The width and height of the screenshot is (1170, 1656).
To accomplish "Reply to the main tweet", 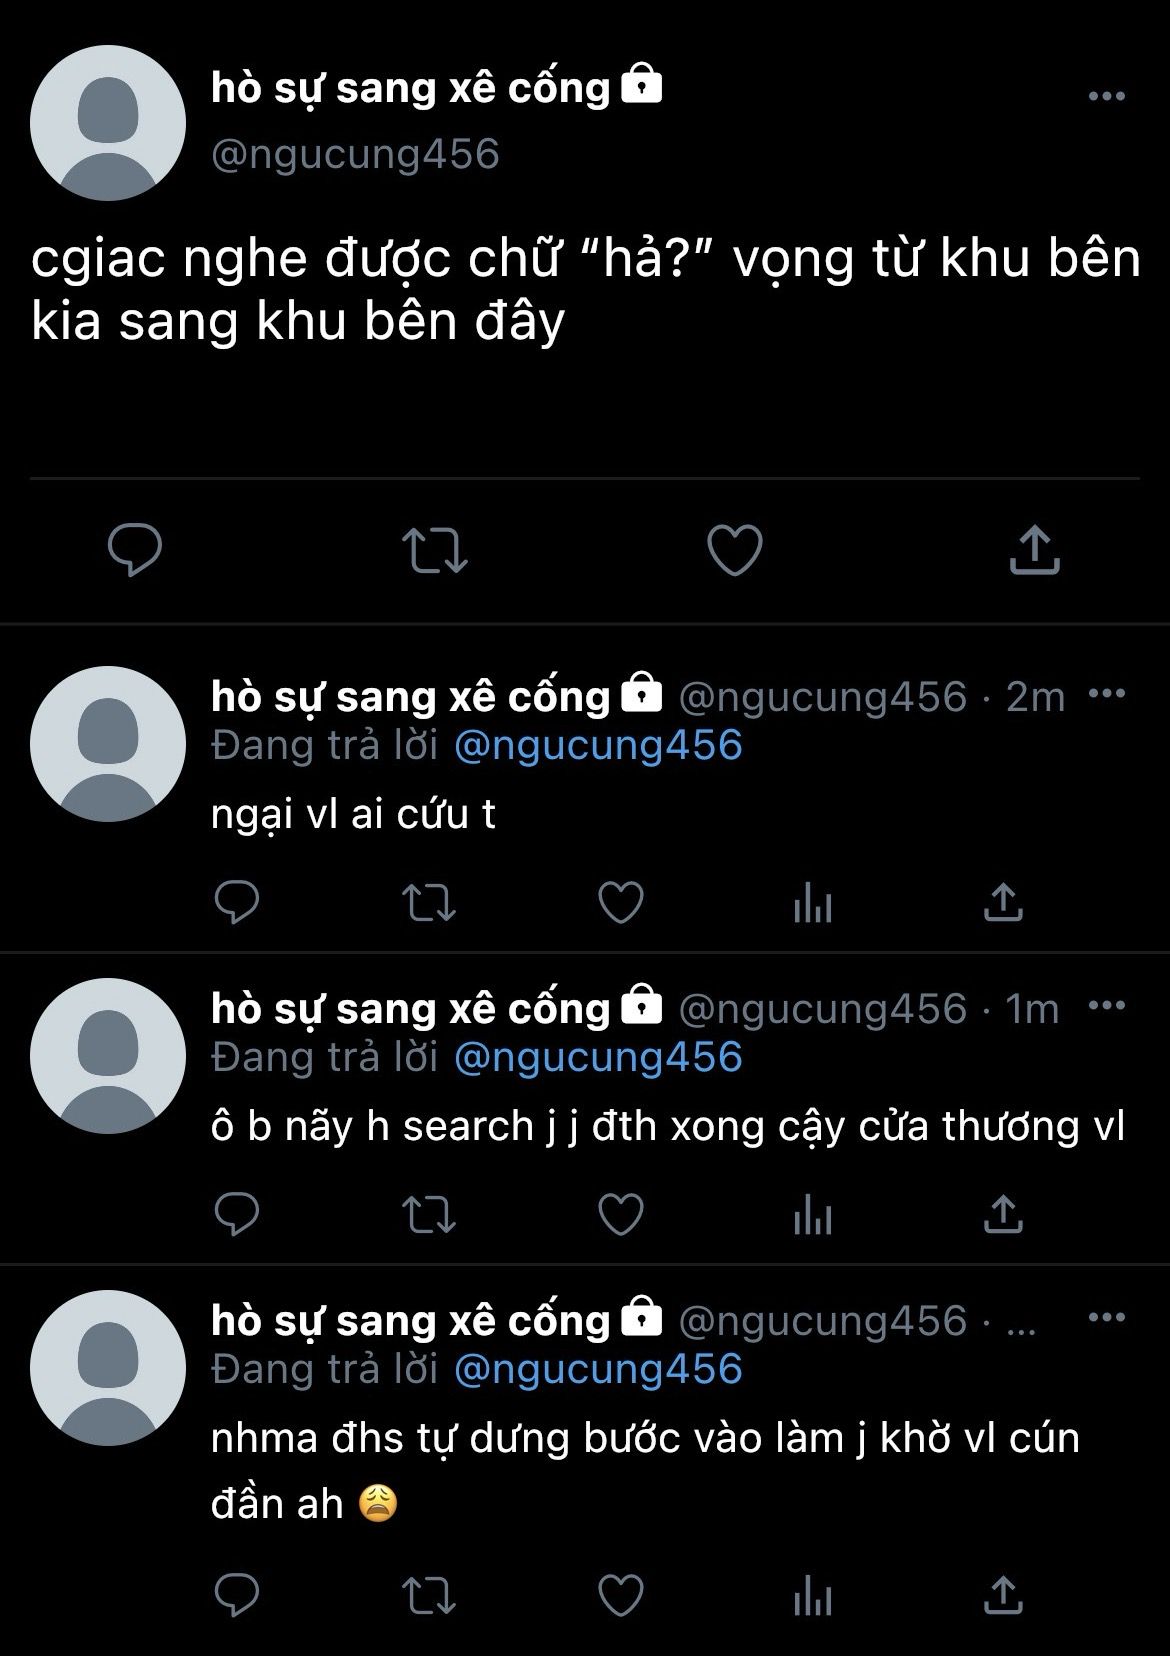I will click(x=135, y=549).
